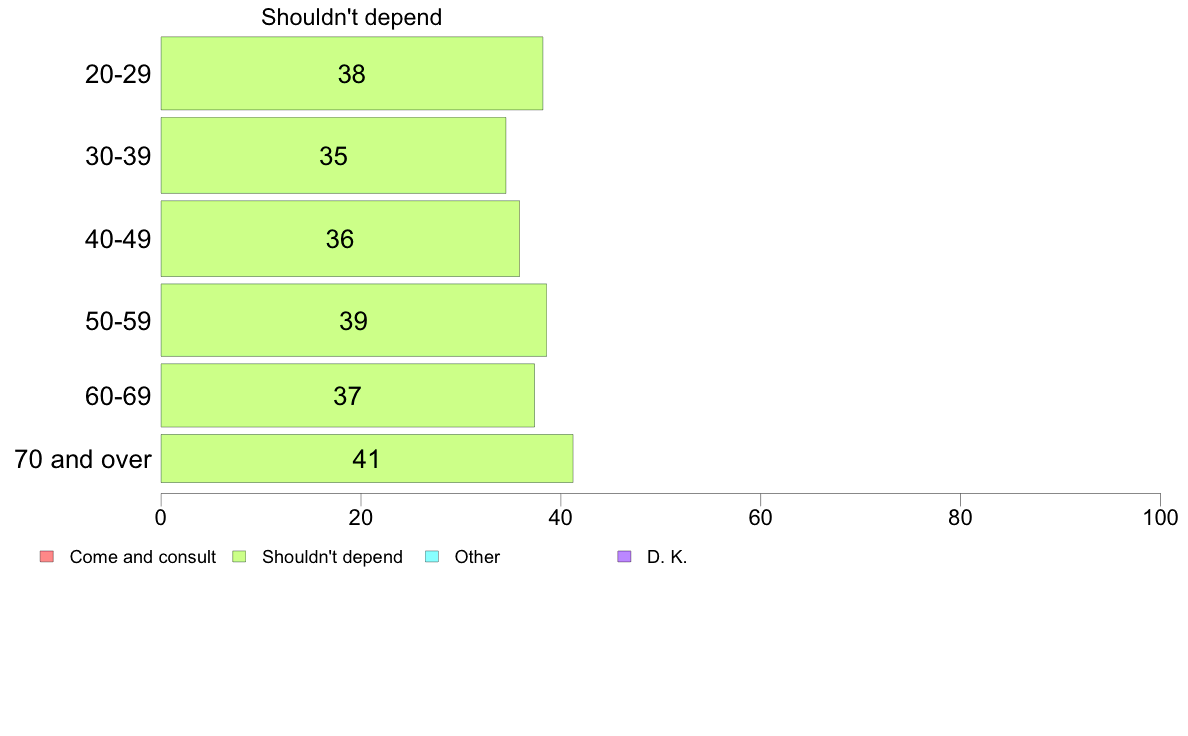Click the 0 tick on x-axis
The height and width of the screenshot is (736, 1188).
(161, 518)
